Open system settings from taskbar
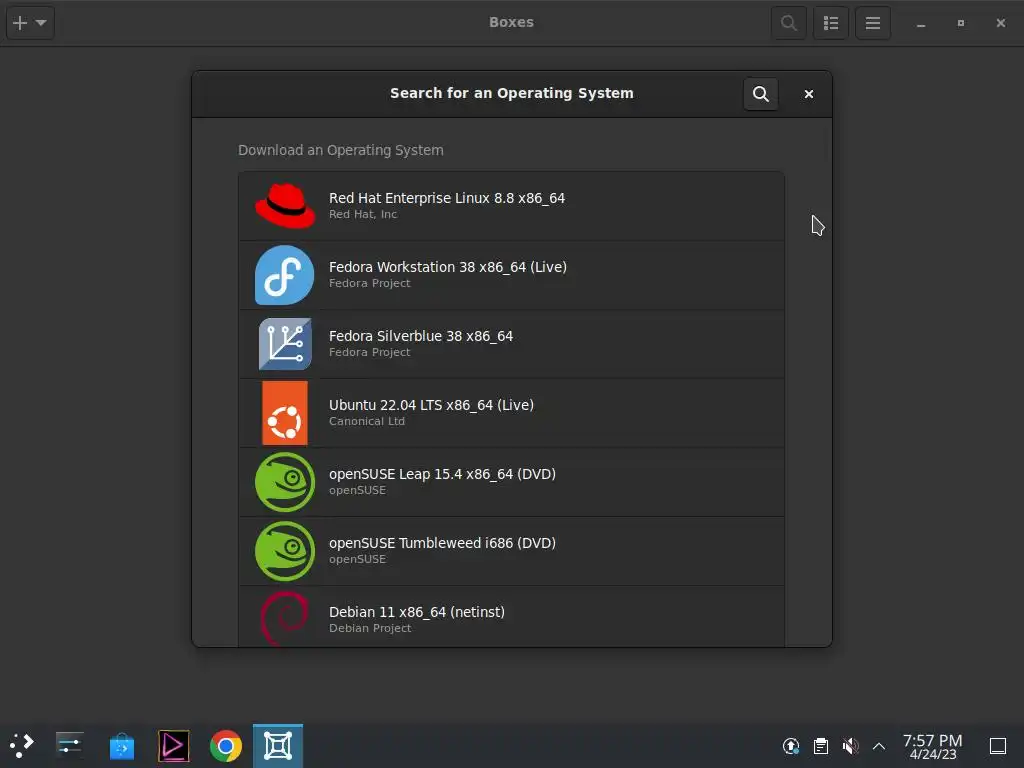The width and height of the screenshot is (1024, 768). (x=69, y=745)
